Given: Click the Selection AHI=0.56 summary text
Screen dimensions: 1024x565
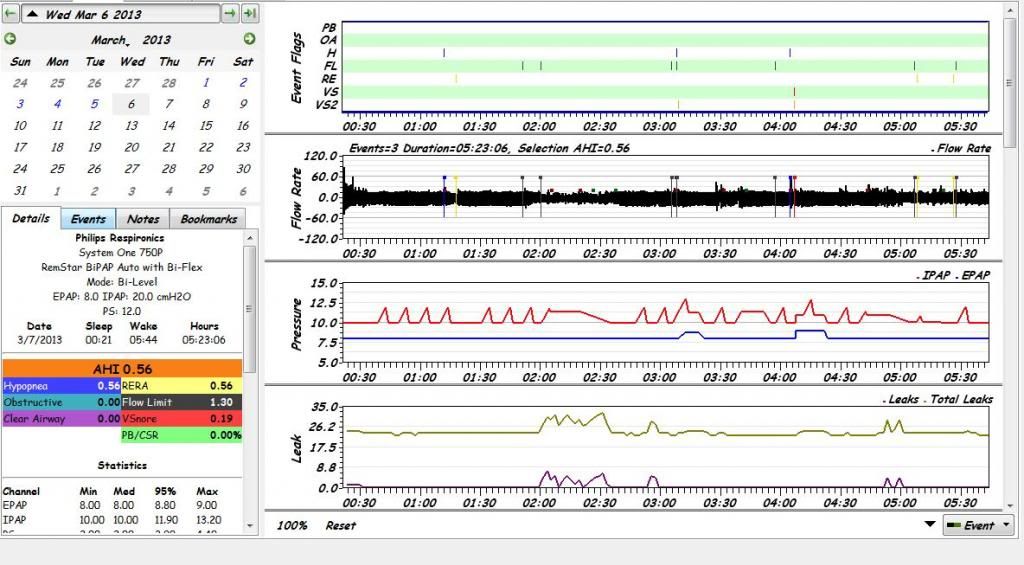Looking at the screenshot, I should [573, 148].
